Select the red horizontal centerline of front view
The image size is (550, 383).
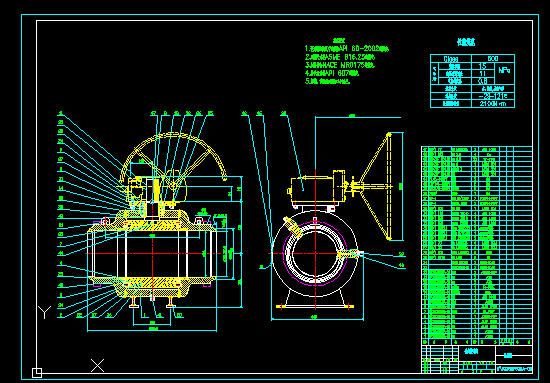pos(153,253)
